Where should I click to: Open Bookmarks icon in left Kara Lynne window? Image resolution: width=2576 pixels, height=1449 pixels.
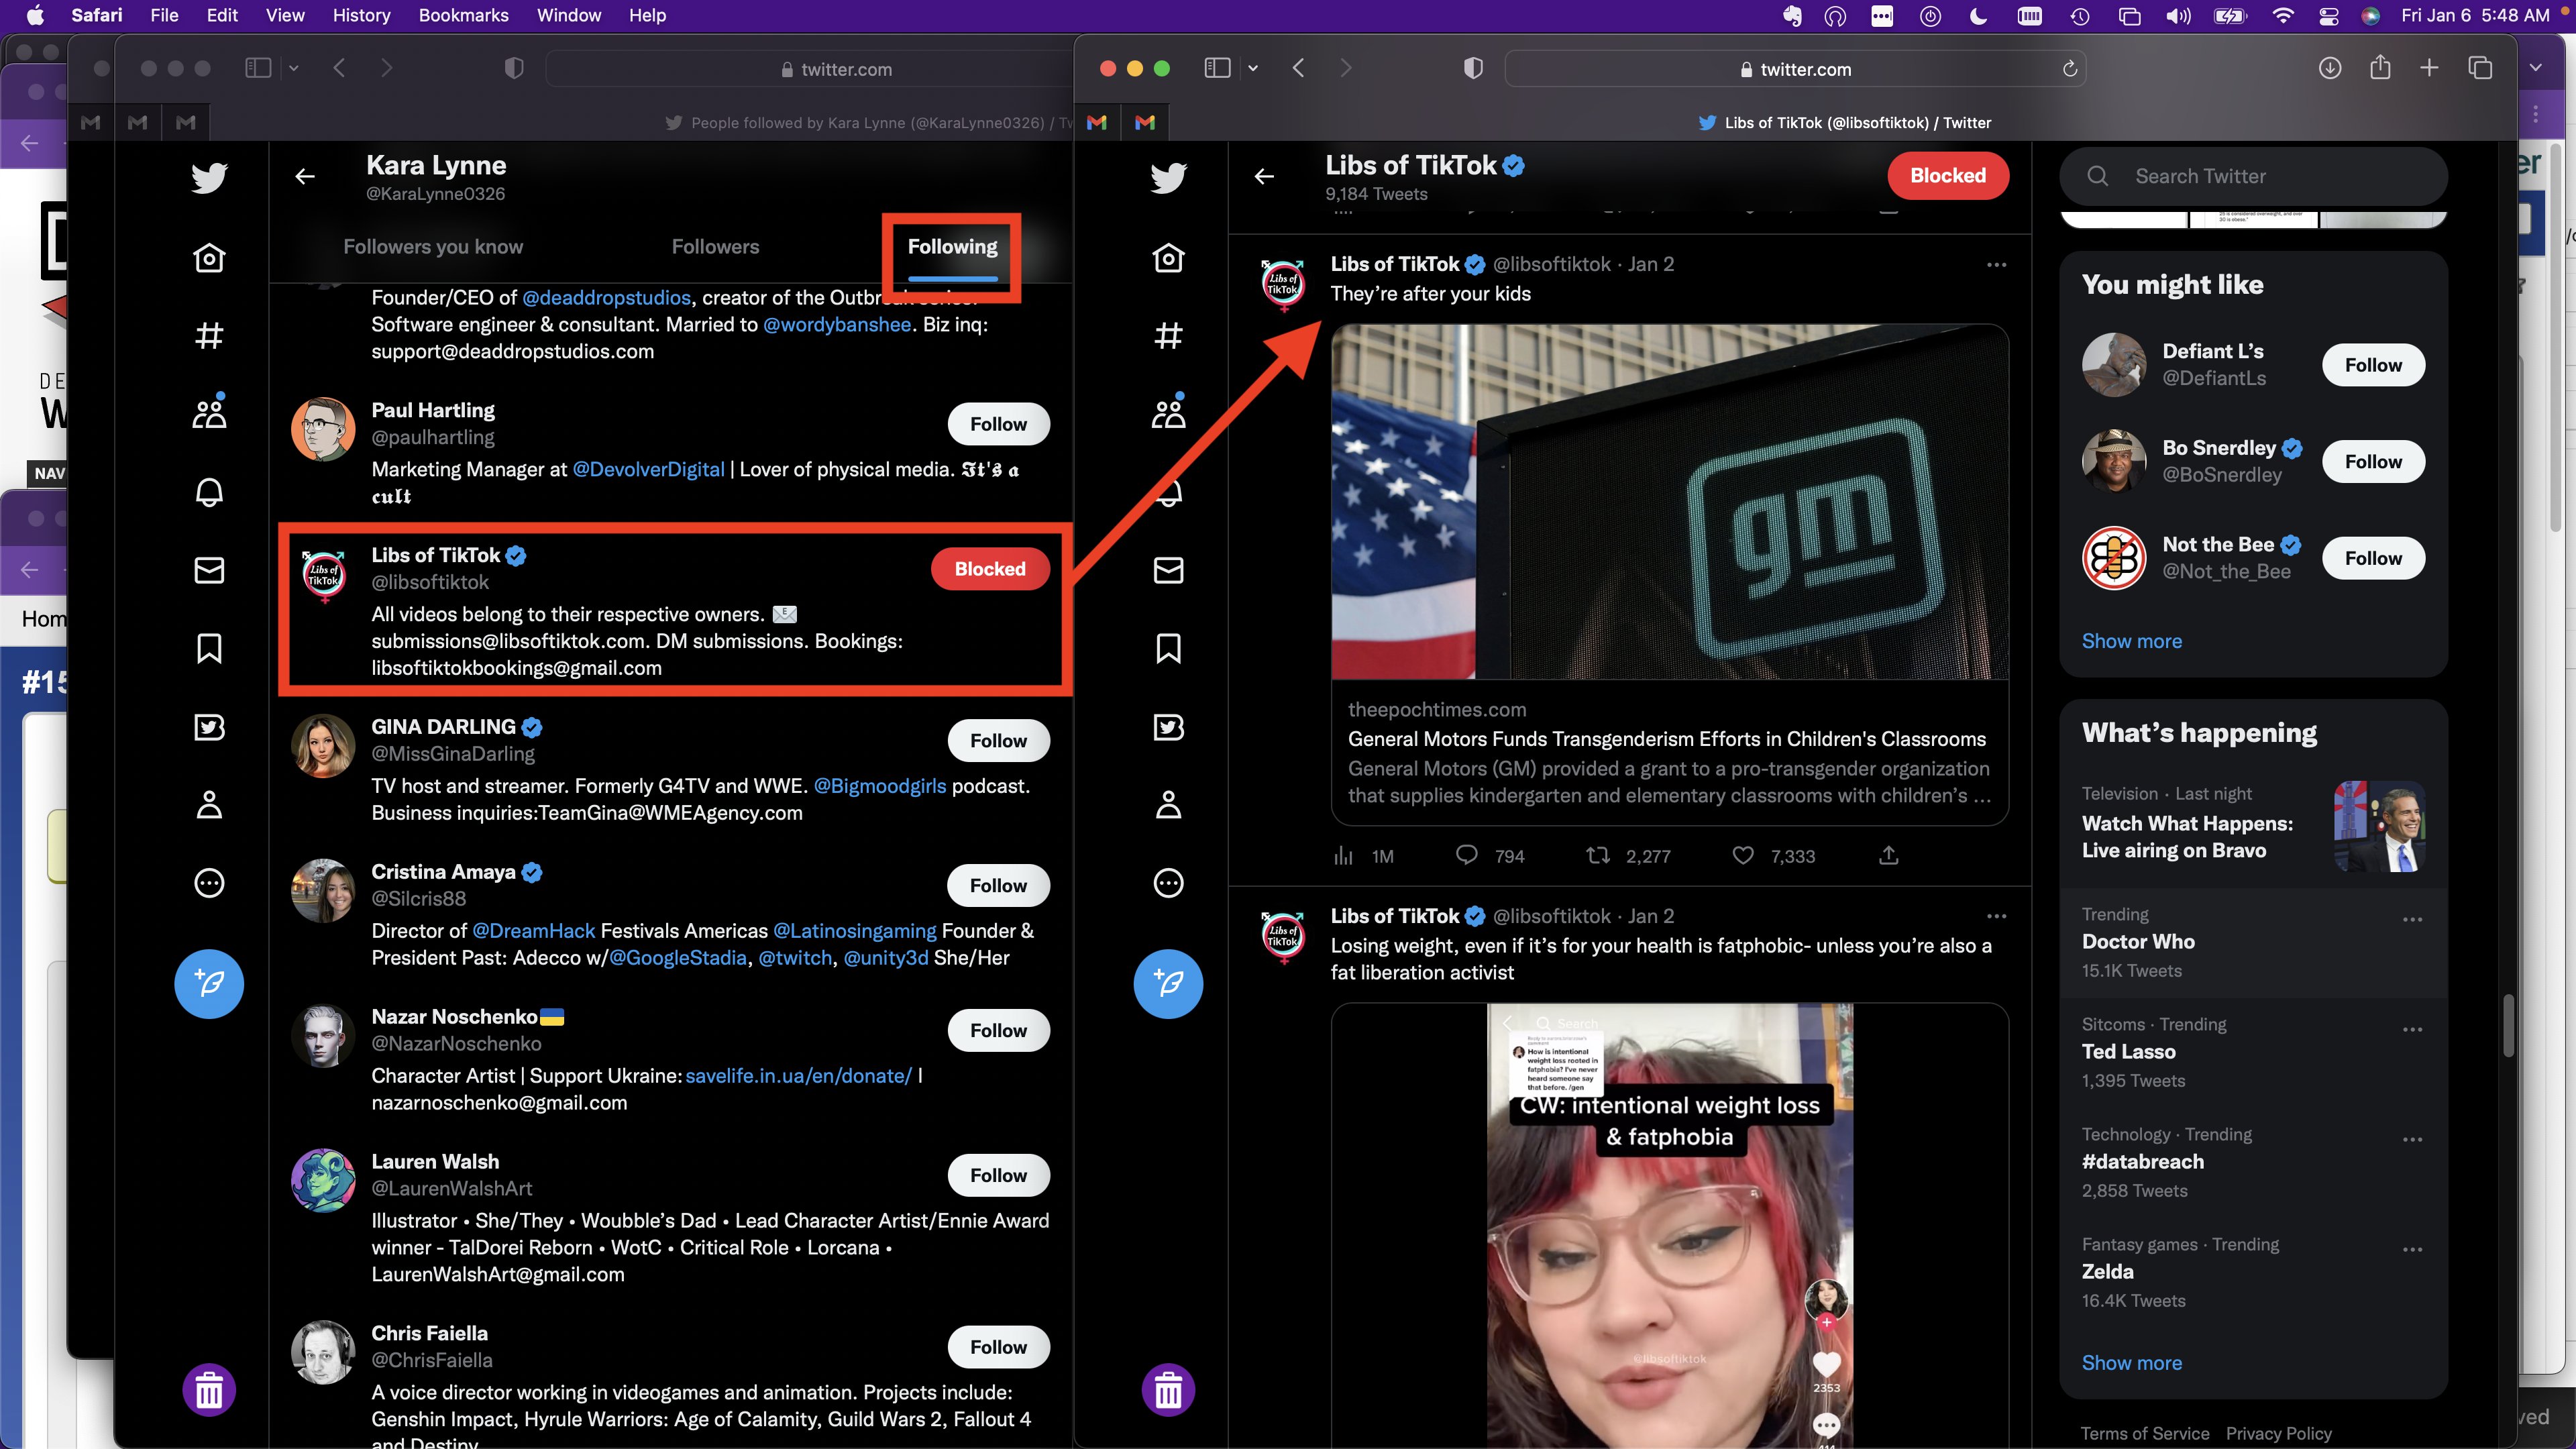209,648
